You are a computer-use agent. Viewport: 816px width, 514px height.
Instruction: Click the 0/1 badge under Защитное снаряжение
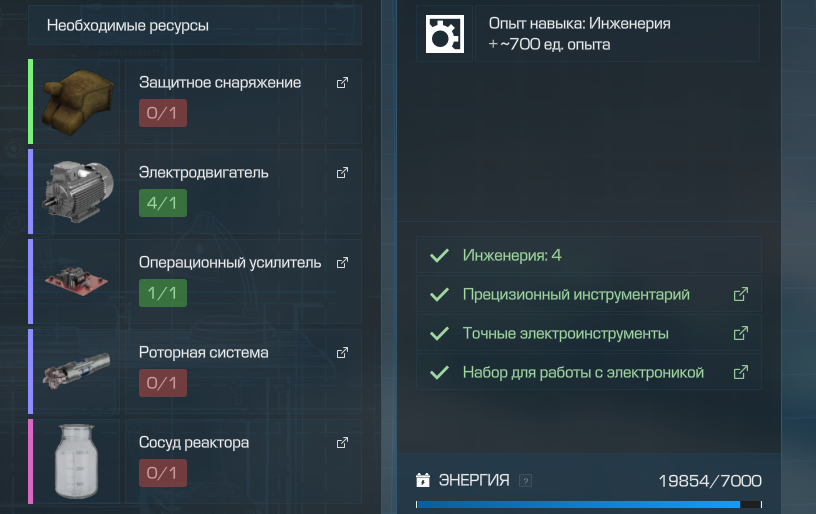click(162, 113)
